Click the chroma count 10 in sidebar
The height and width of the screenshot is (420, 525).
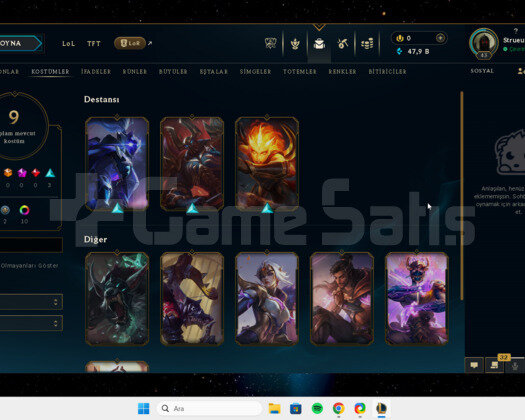click(x=24, y=221)
